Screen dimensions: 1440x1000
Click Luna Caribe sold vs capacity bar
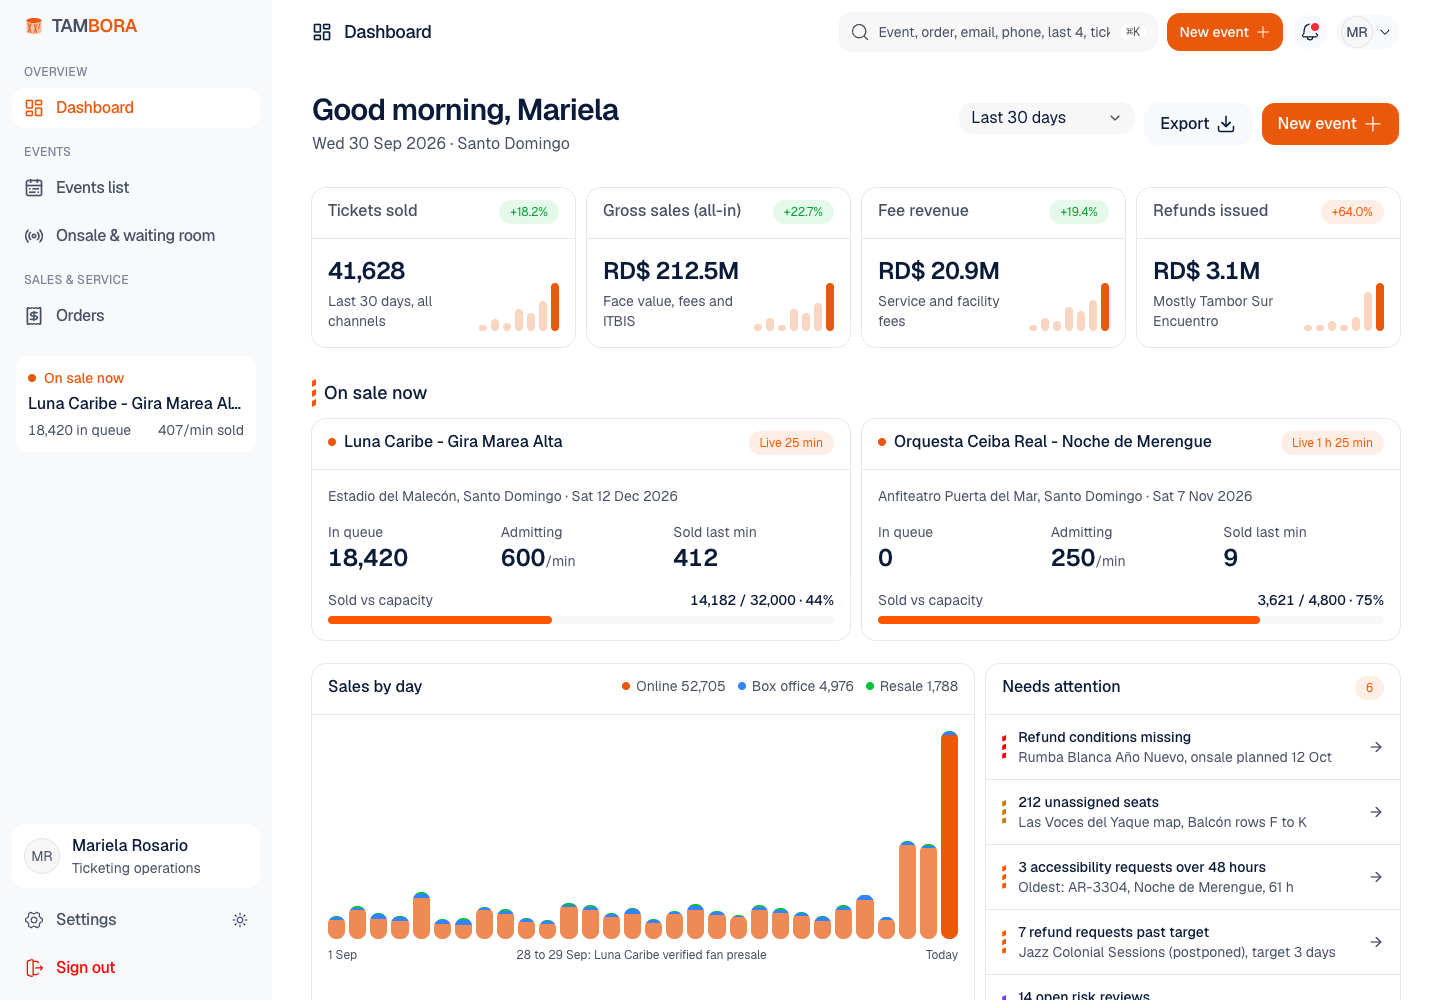(x=581, y=620)
